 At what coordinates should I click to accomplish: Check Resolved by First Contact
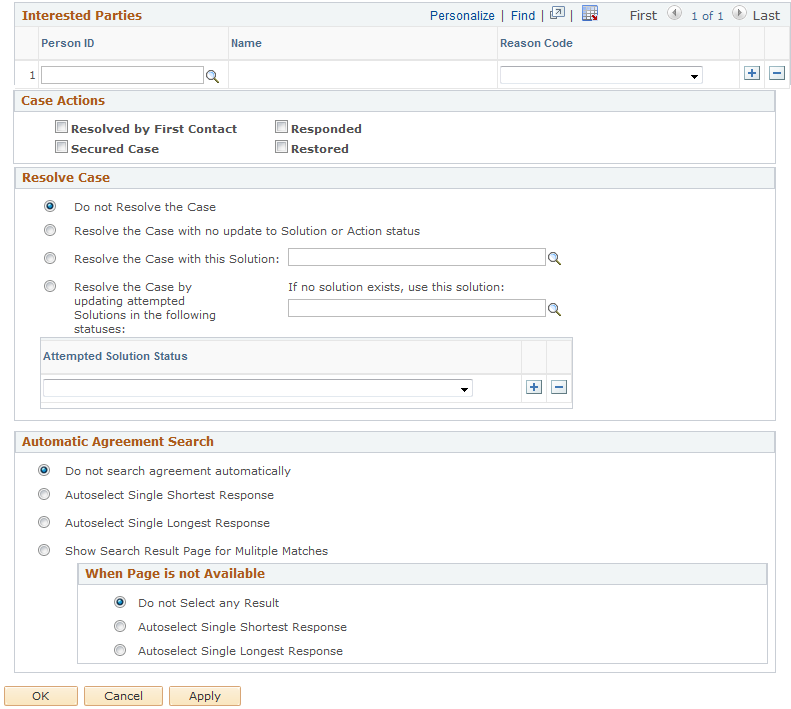coord(62,127)
